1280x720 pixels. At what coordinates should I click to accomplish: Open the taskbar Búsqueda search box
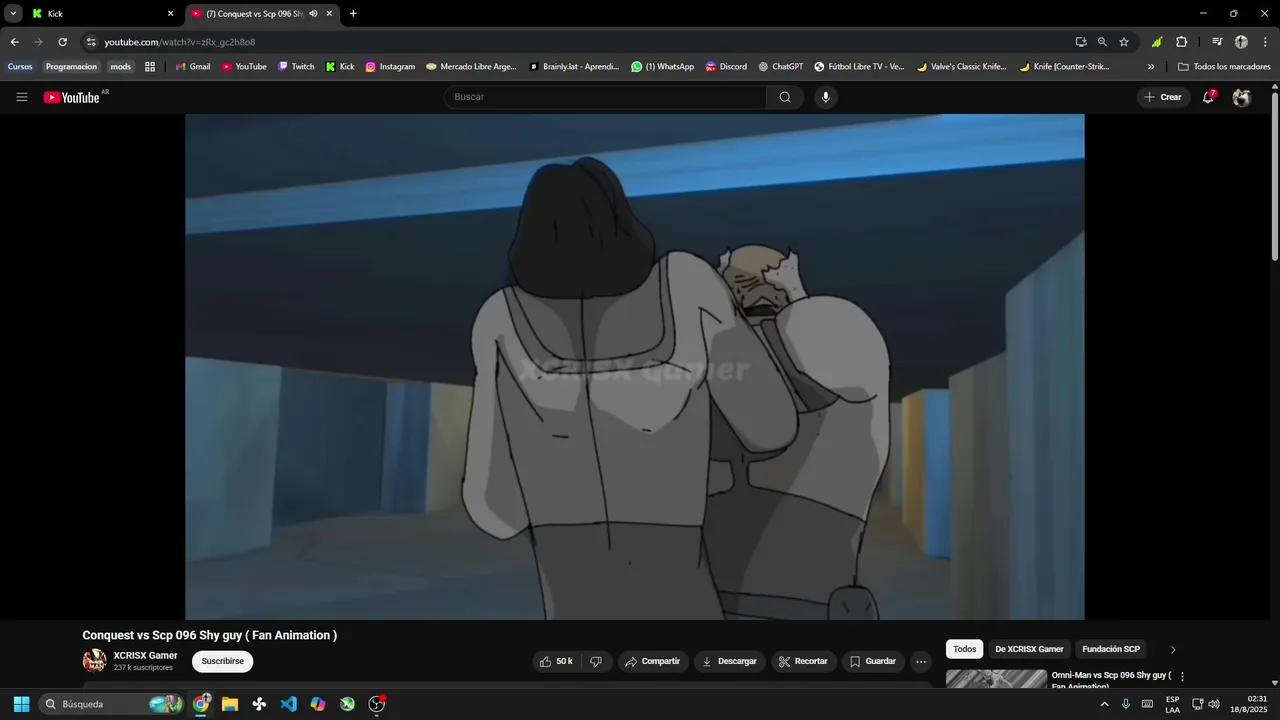pos(111,704)
